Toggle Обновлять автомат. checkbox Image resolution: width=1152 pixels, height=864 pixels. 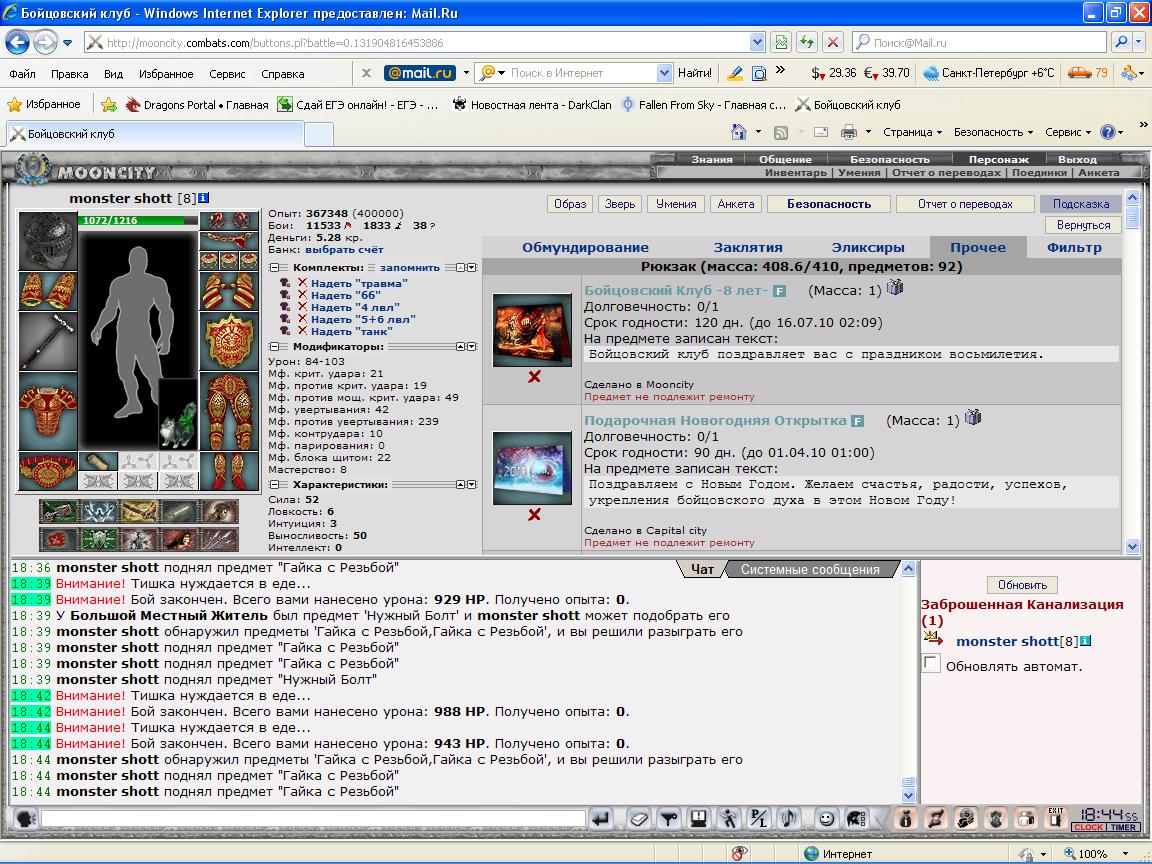point(931,663)
